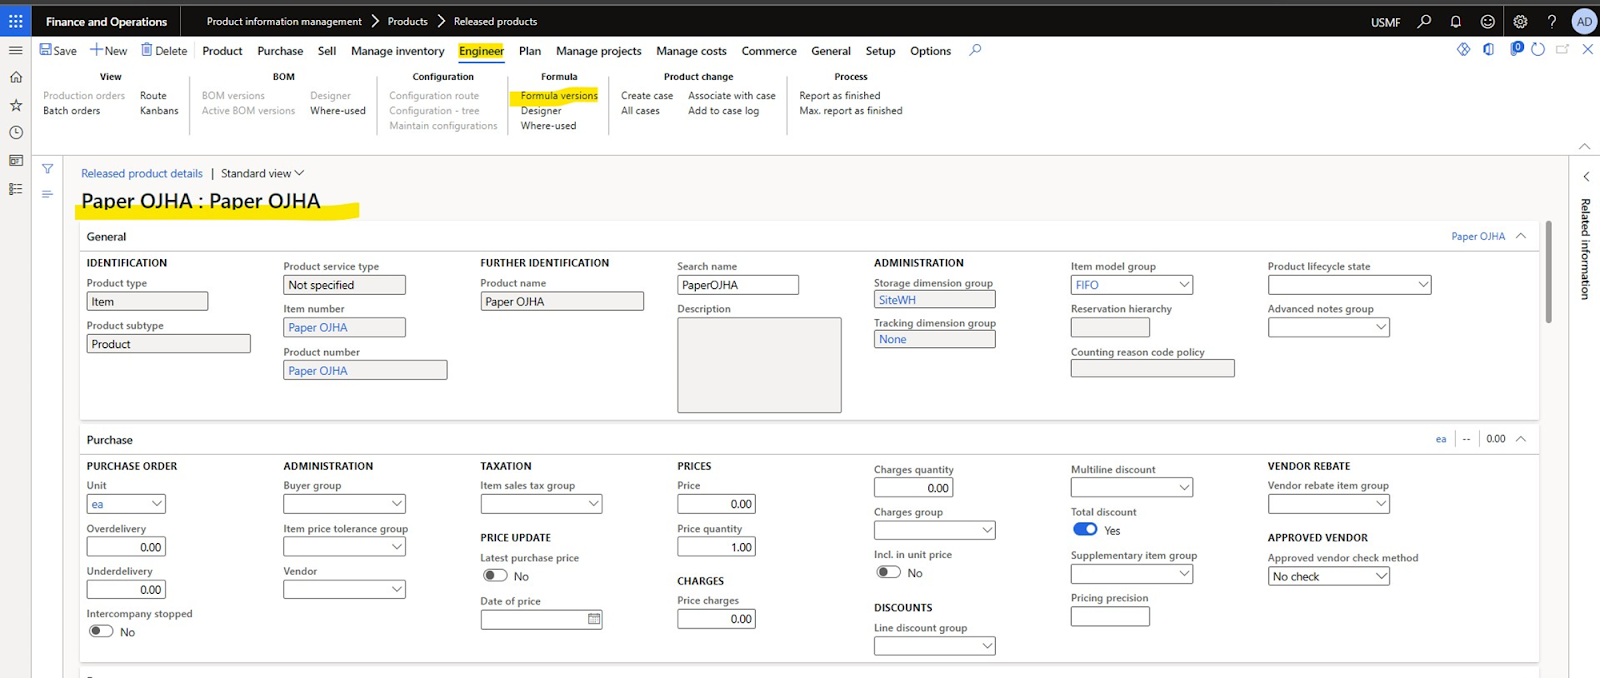The height and width of the screenshot is (678, 1600).
Task: Show notifications bell
Action: 1456,21
